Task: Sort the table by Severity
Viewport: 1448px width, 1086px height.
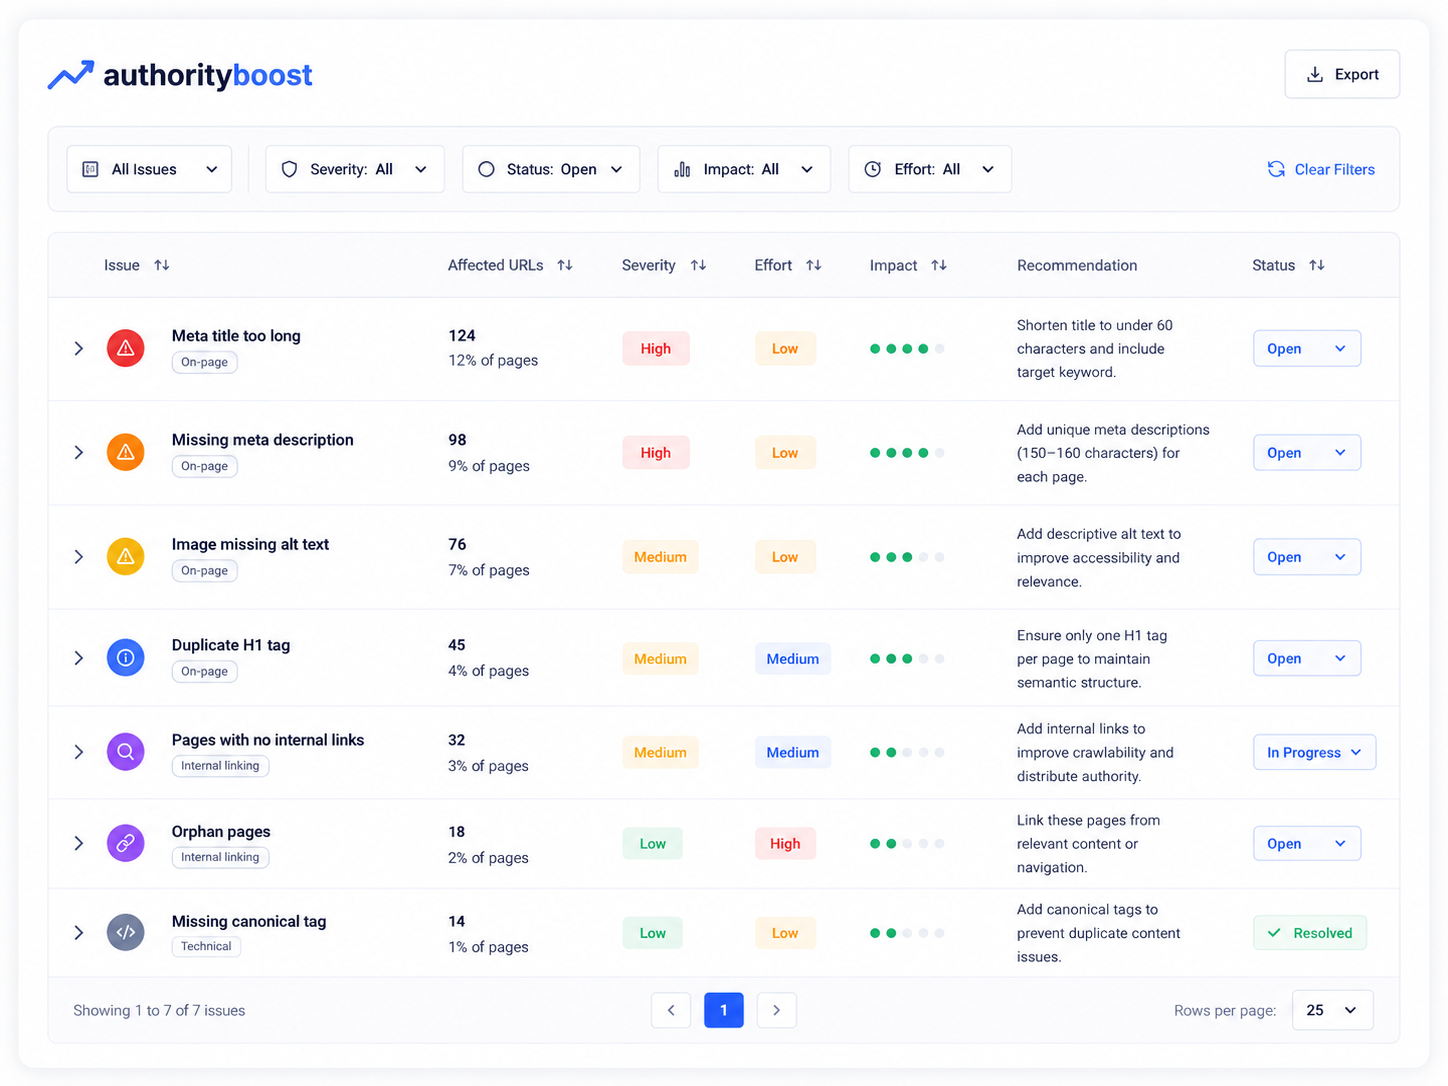Action: (699, 265)
